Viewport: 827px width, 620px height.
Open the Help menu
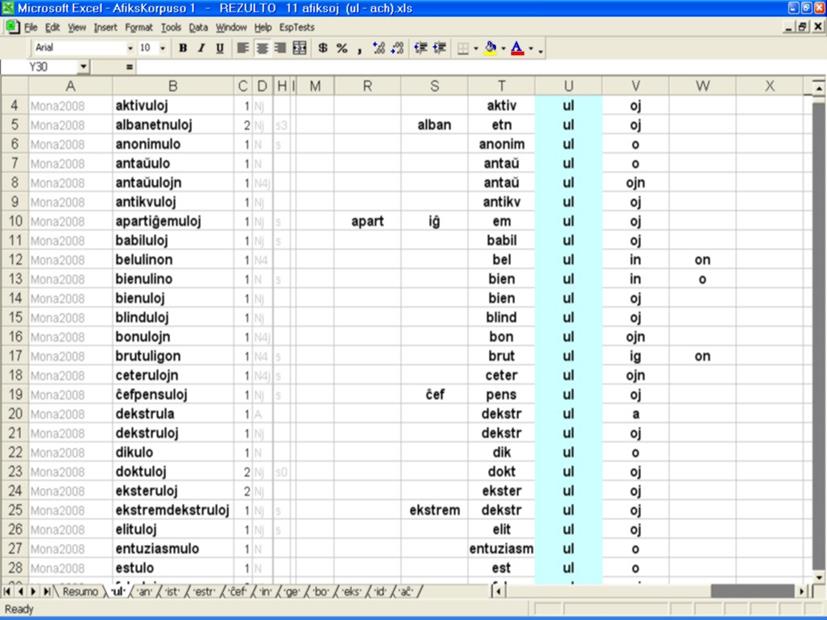click(x=263, y=27)
